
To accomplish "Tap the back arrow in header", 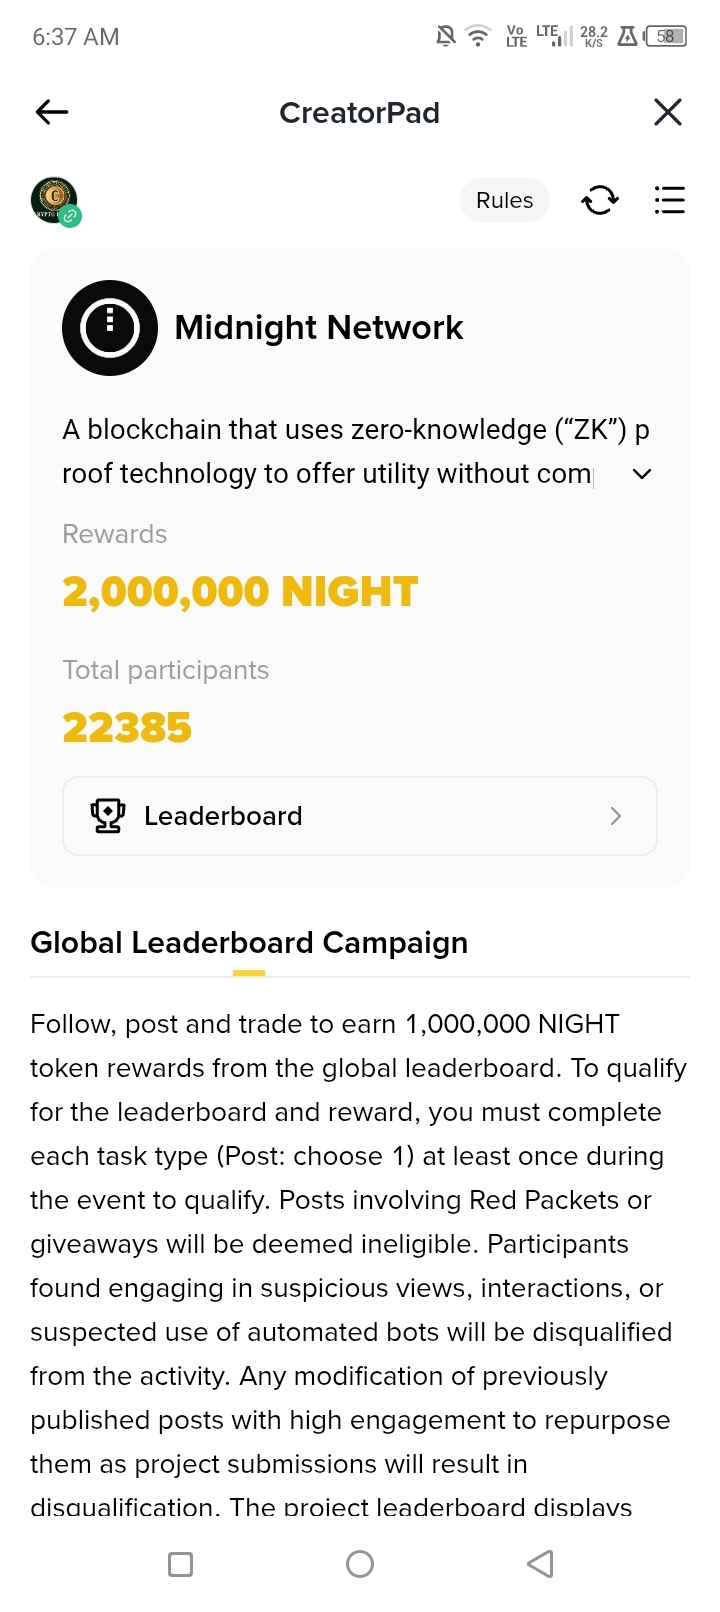I will (52, 112).
